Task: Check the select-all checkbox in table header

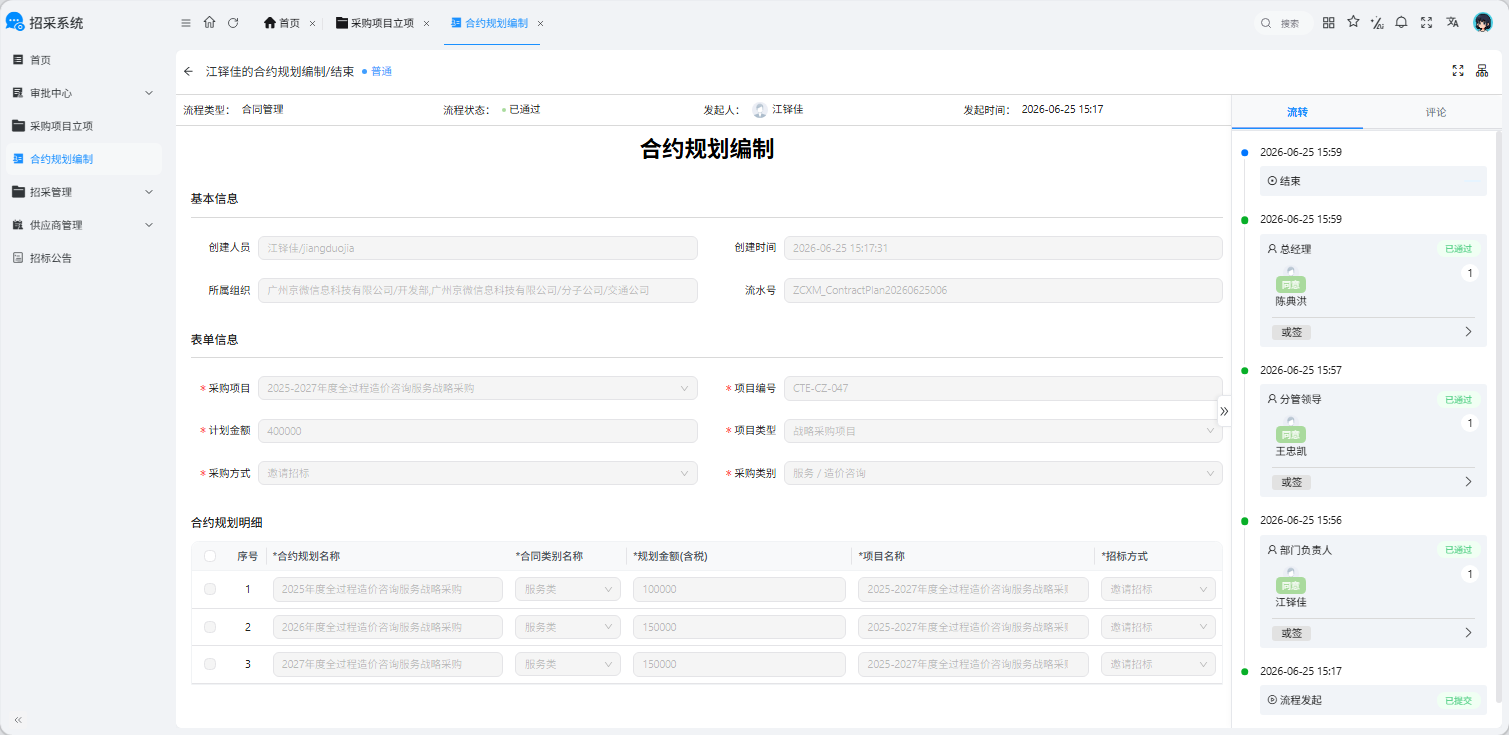Action: point(210,556)
